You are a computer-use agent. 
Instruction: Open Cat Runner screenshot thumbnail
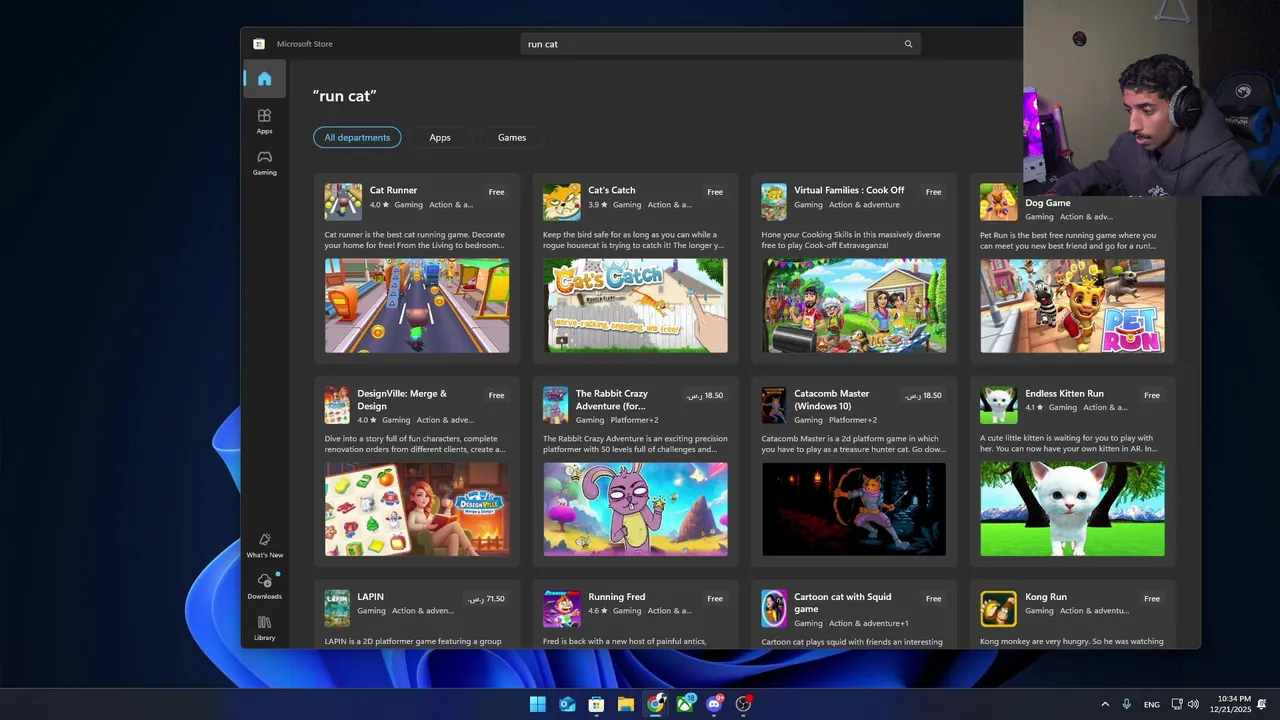click(417, 306)
